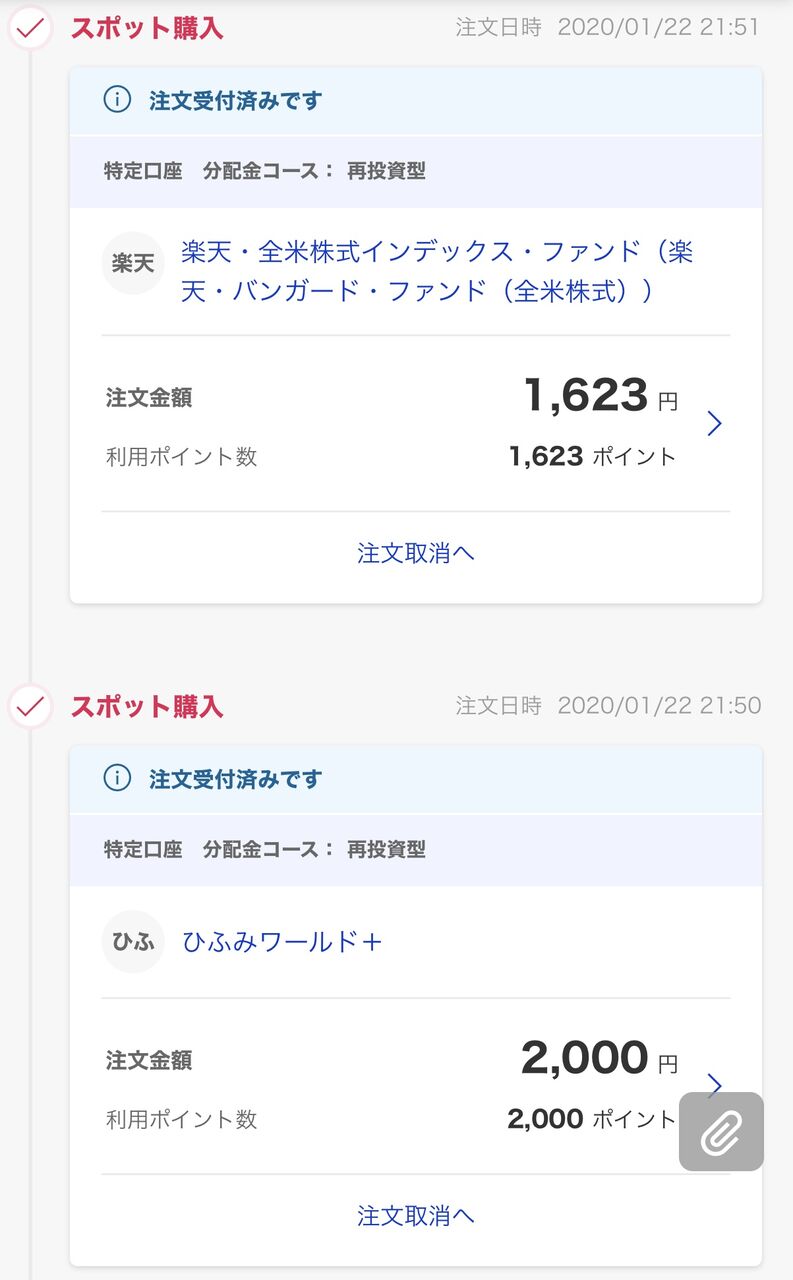The height and width of the screenshot is (1280, 793).
Task: Select the first スポット購入 heading
Action: pos(146,28)
